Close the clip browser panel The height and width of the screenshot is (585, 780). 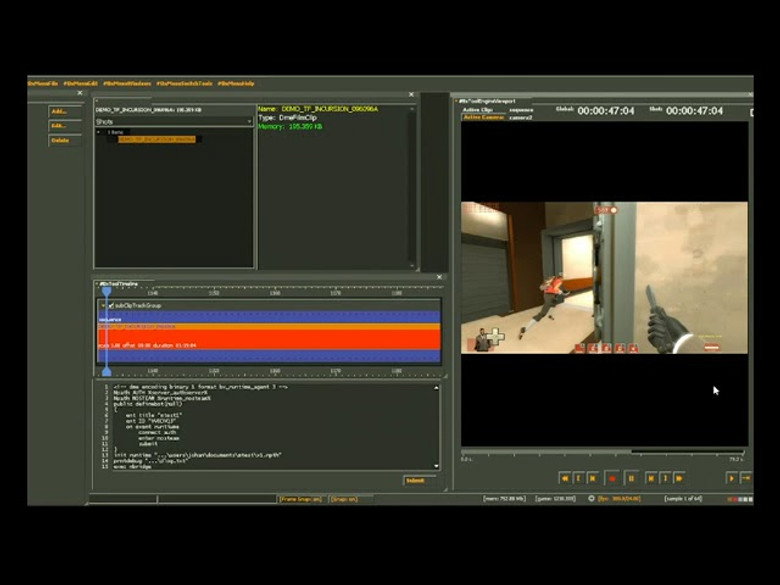point(411,94)
